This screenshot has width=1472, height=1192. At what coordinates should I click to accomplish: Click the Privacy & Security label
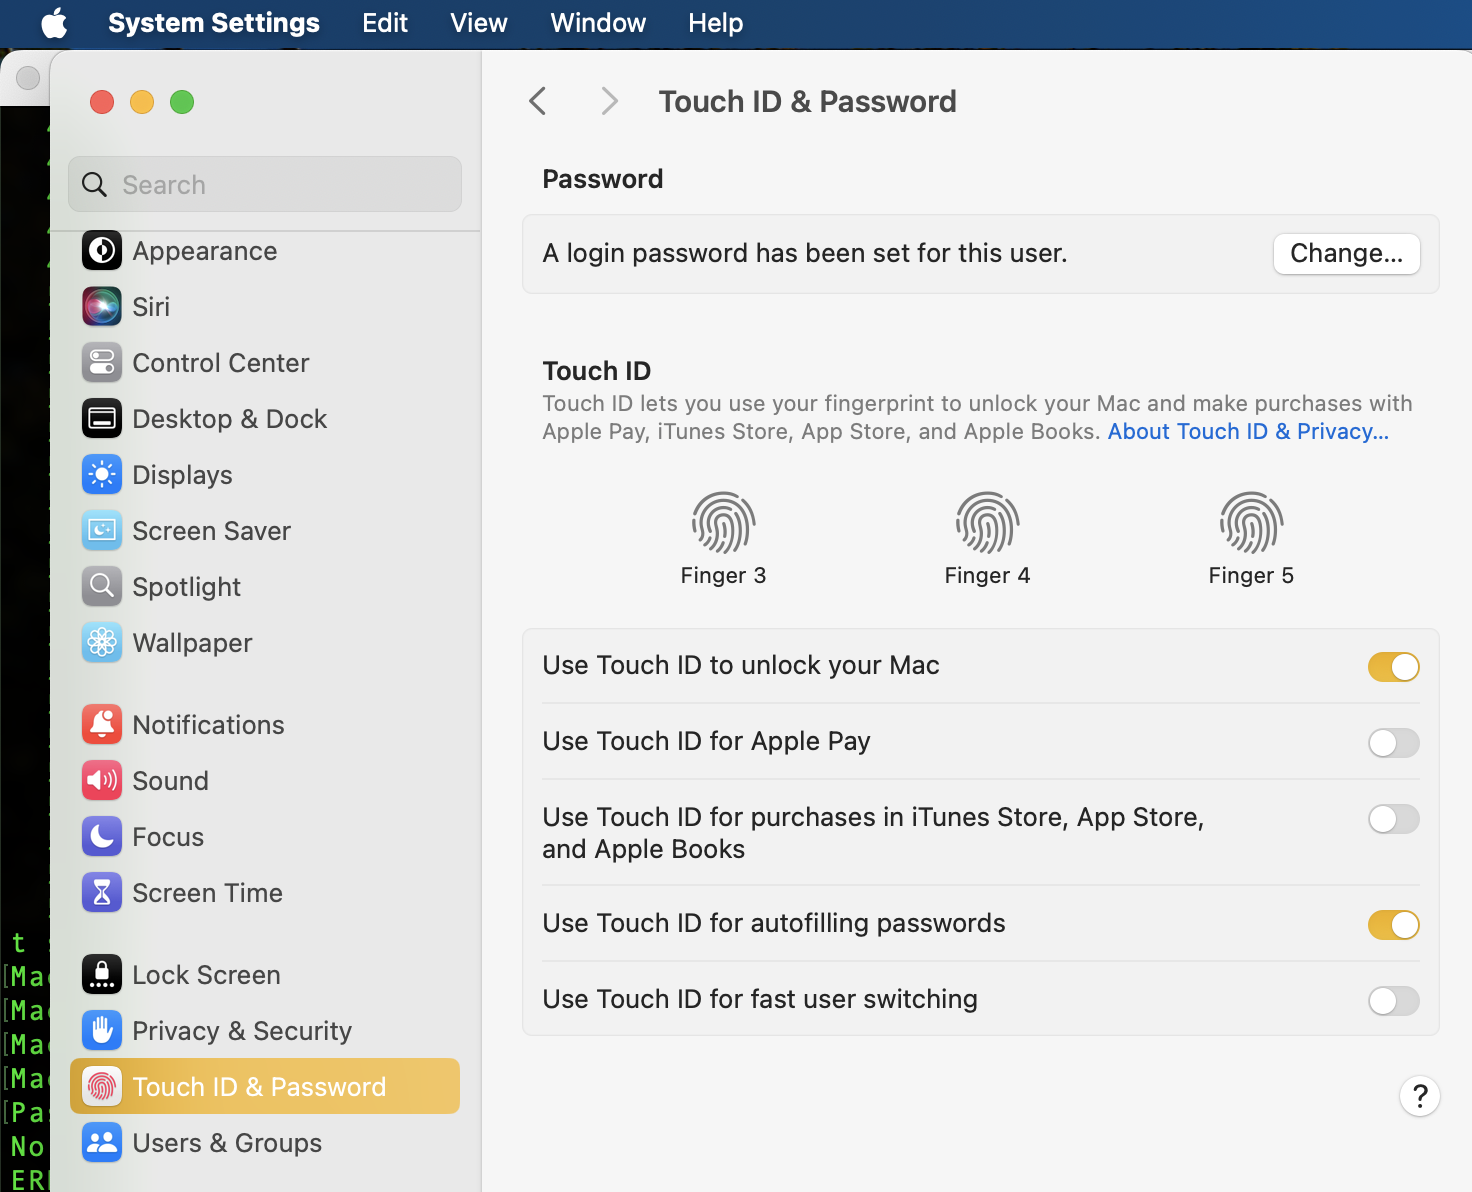tap(243, 1031)
